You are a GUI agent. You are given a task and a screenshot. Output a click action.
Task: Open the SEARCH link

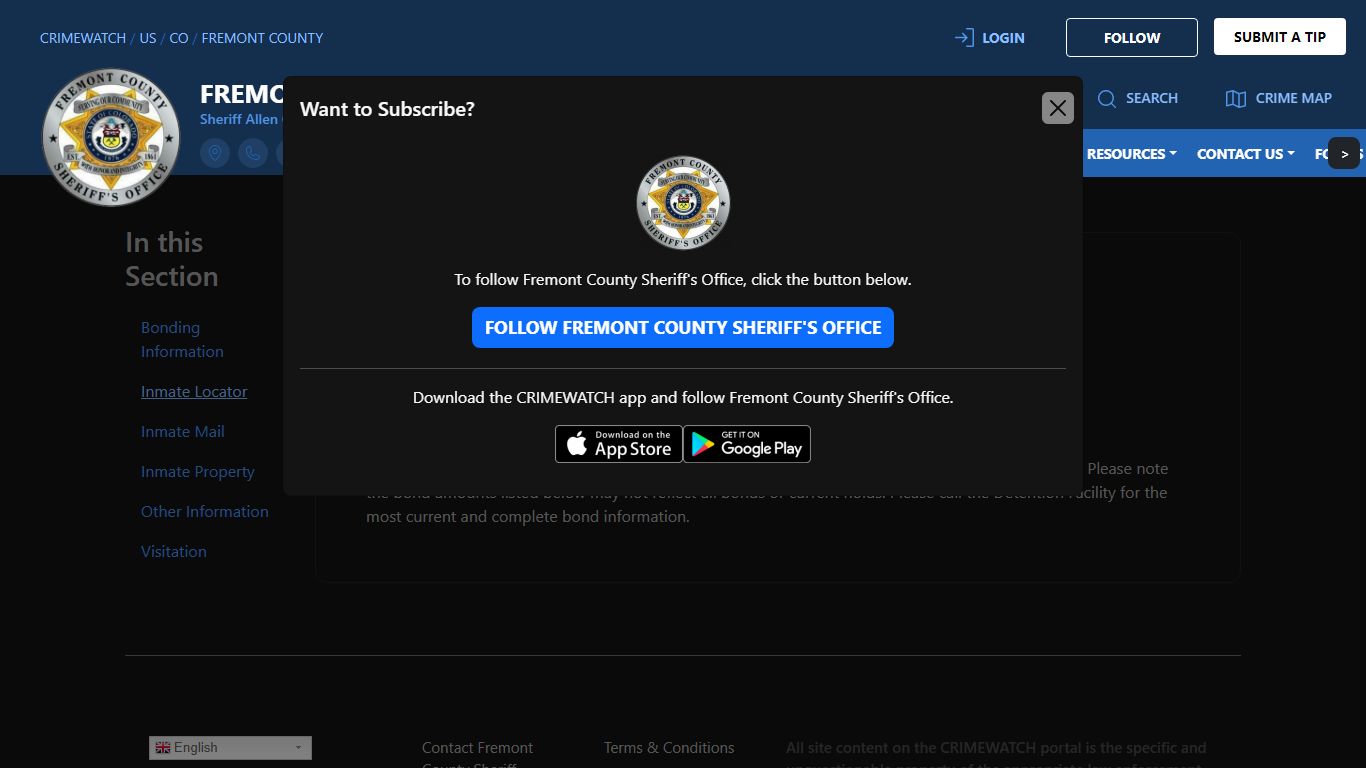1152,98
